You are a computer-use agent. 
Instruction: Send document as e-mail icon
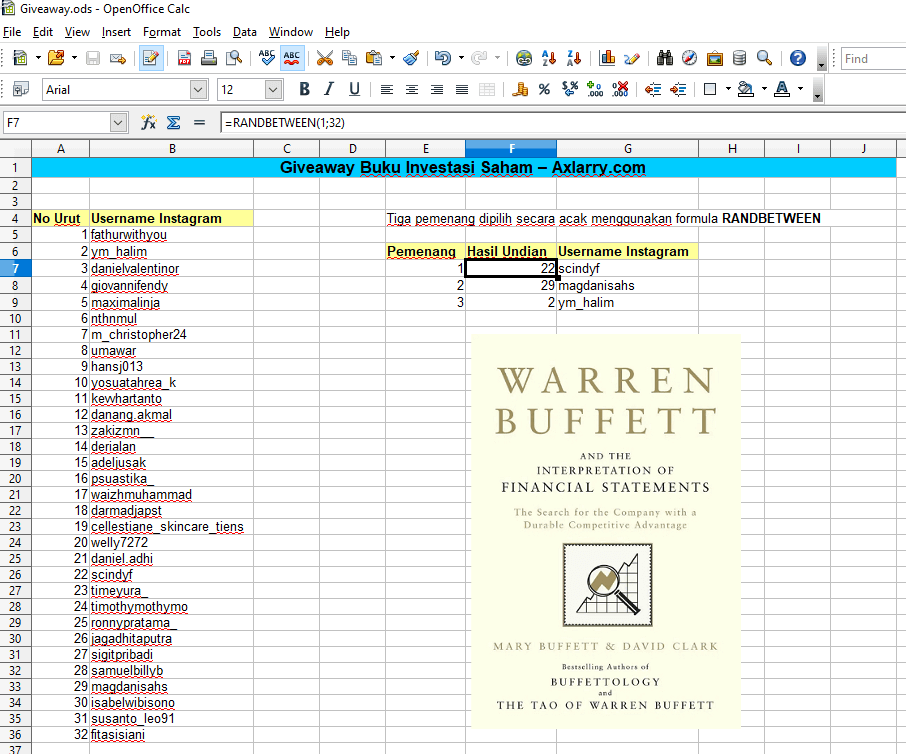pos(118,58)
